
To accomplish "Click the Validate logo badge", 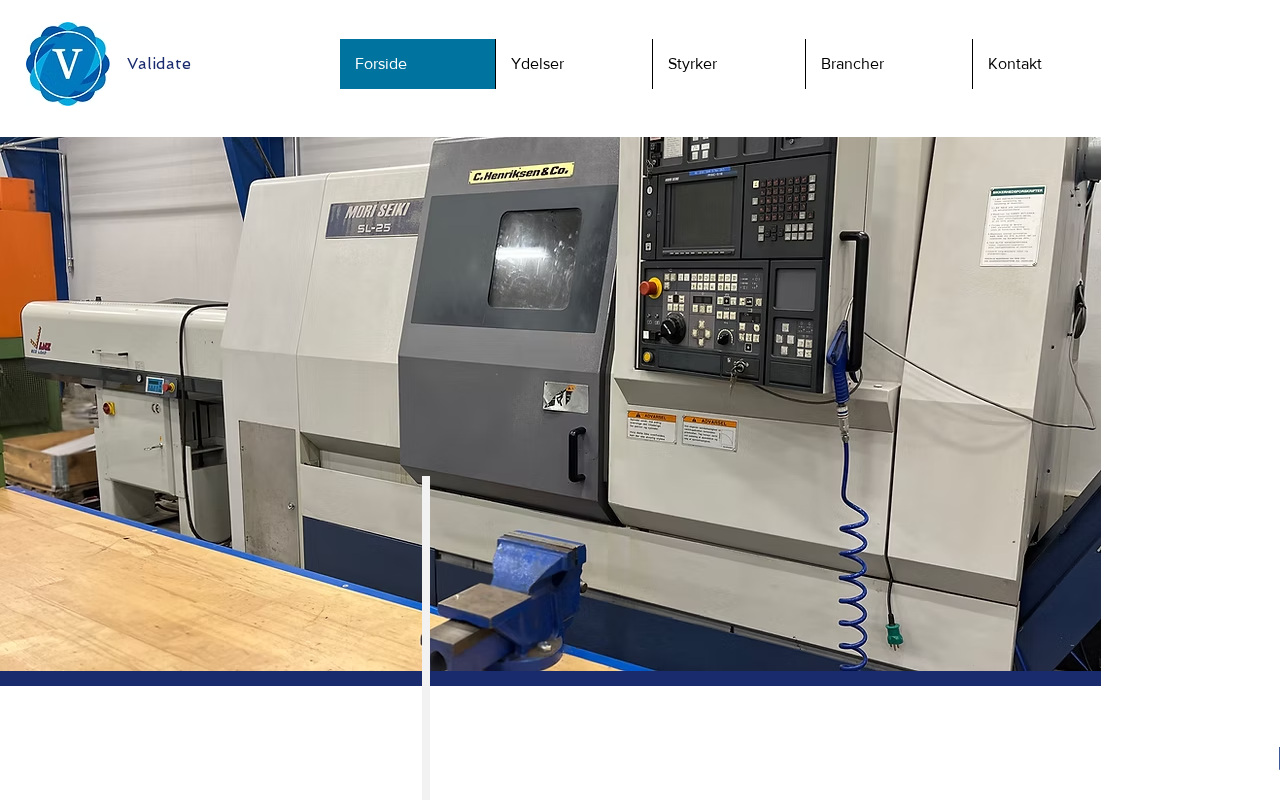I will point(68,64).
